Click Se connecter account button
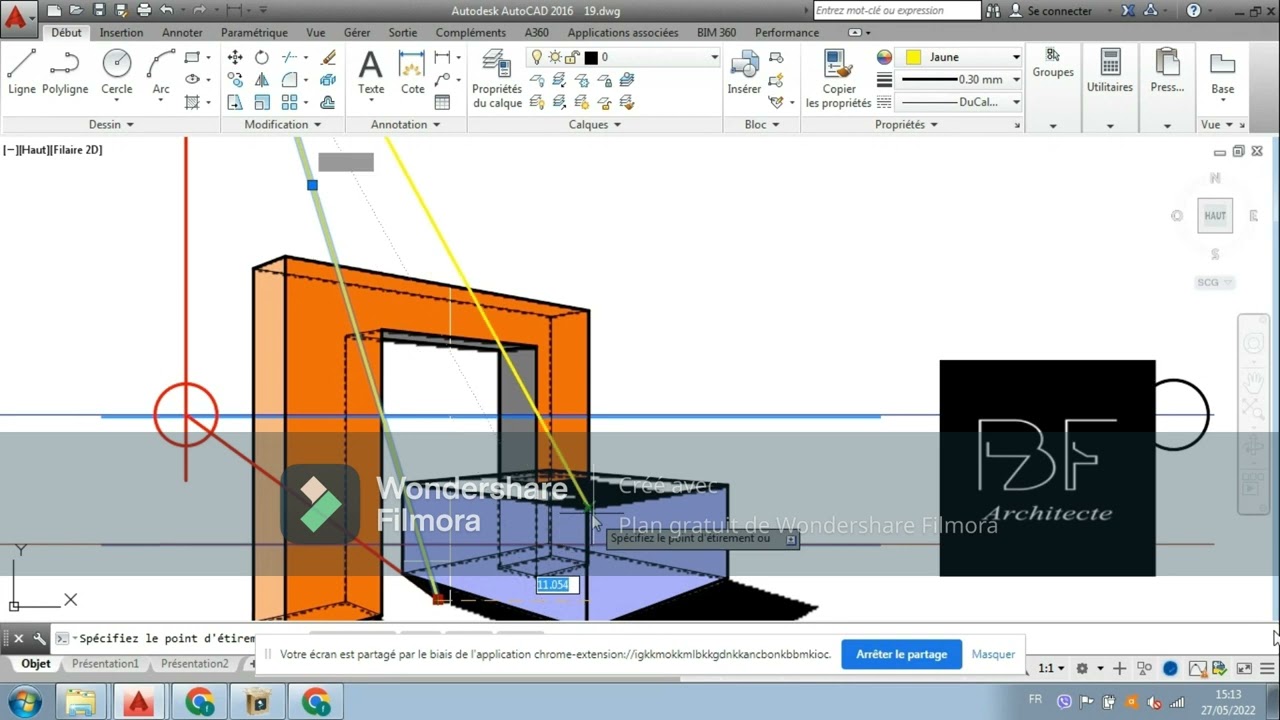Viewport: 1280px width, 720px height. (1051, 11)
